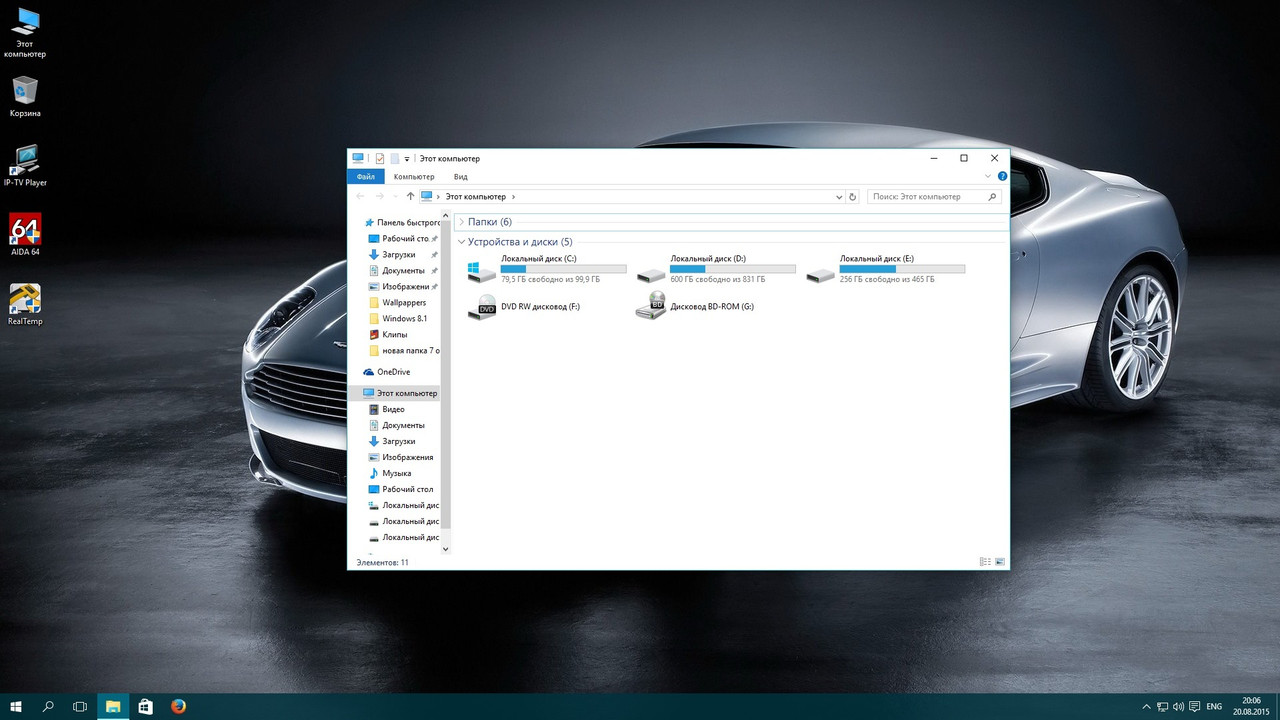Open the address bar history dropdown
Image resolution: width=1280 pixels, height=720 pixels.
pos(839,197)
